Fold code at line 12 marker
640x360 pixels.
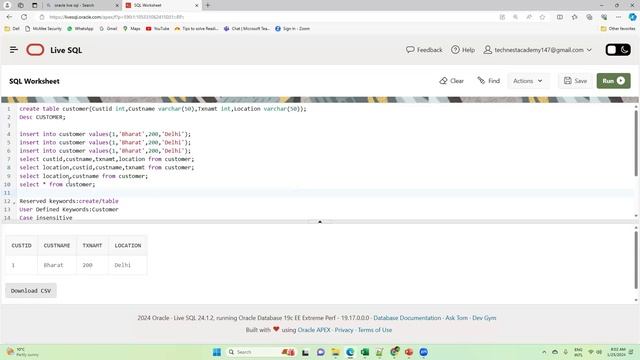(x=14, y=202)
